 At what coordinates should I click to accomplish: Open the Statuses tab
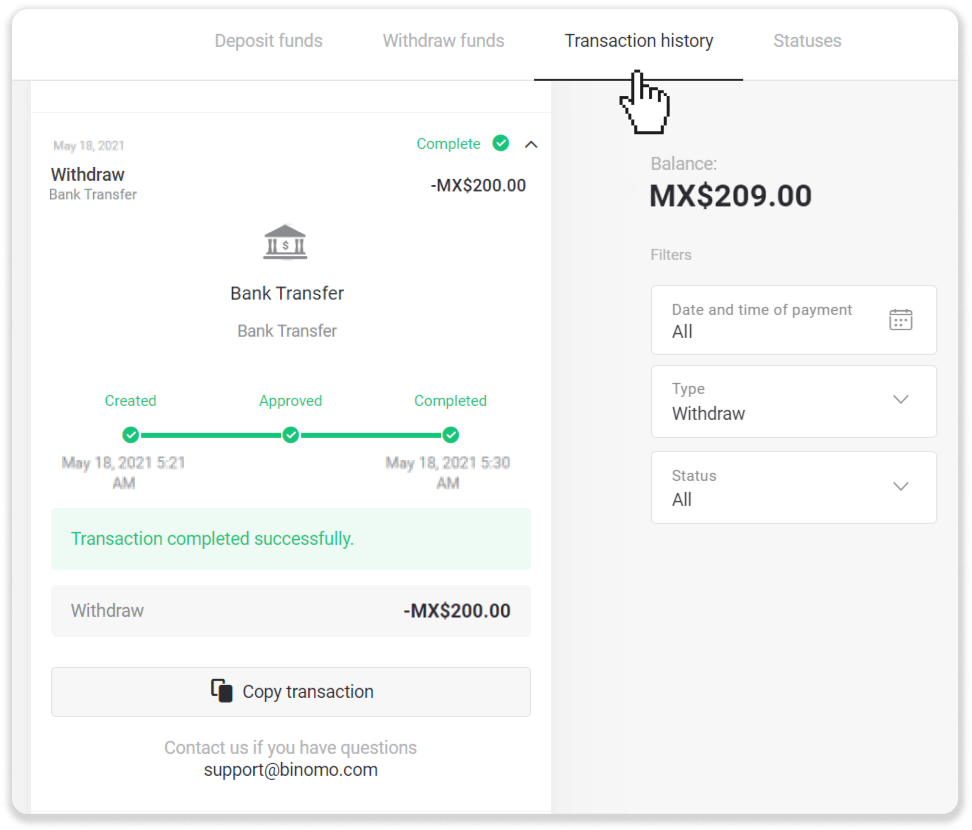point(807,41)
